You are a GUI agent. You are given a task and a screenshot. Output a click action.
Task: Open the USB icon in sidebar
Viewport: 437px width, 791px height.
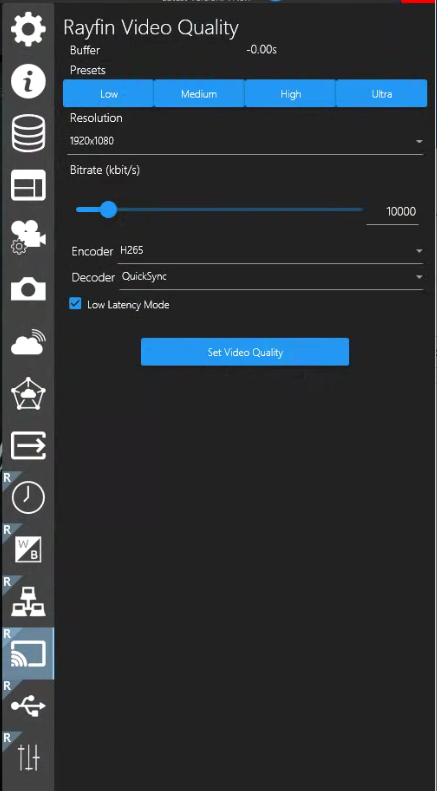click(28, 705)
